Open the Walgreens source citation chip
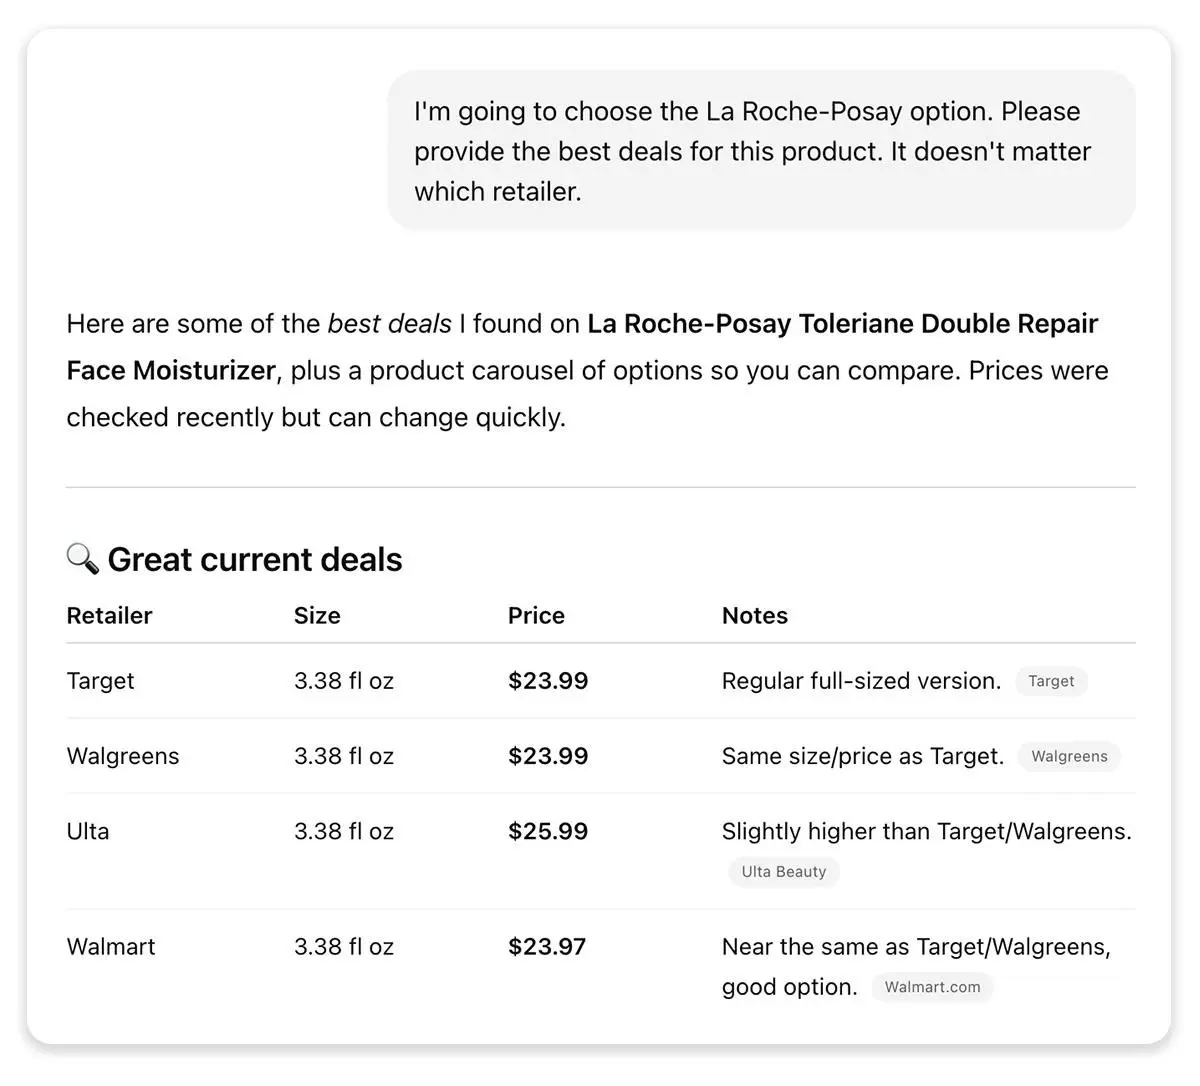The image size is (1200, 1086). pyautogui.click(x=1069, y=756)
